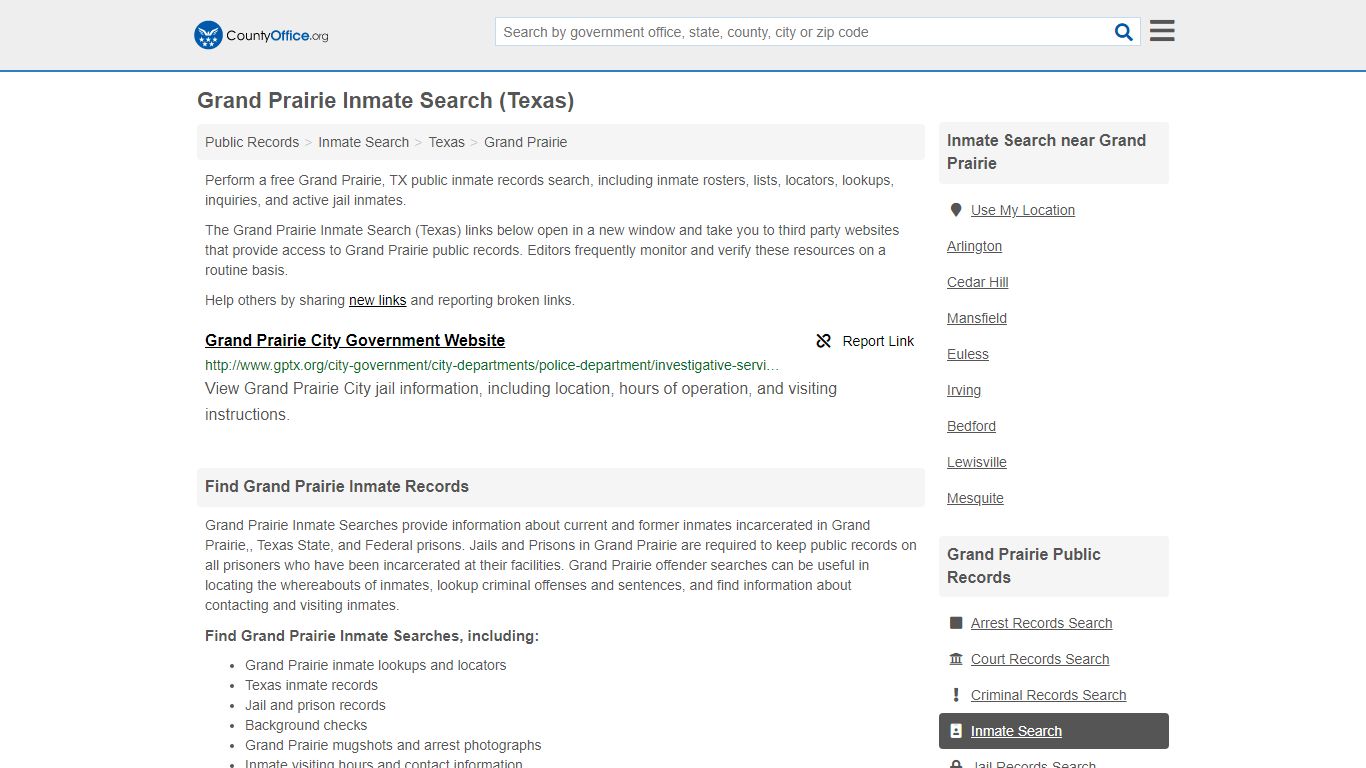Click the magnifying glass search icon

(1124, 32)
